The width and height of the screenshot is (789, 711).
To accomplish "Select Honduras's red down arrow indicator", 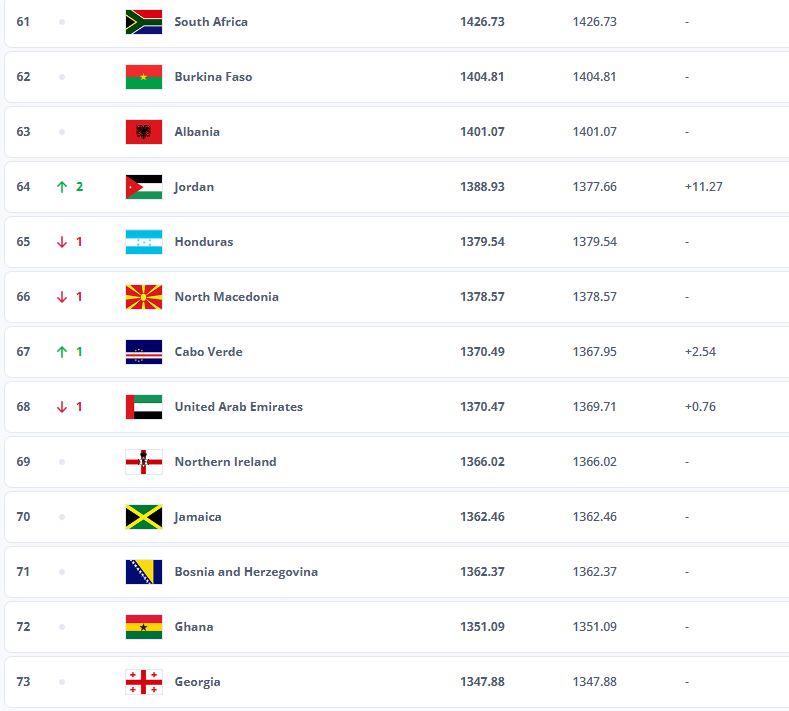I will [62, 242].
